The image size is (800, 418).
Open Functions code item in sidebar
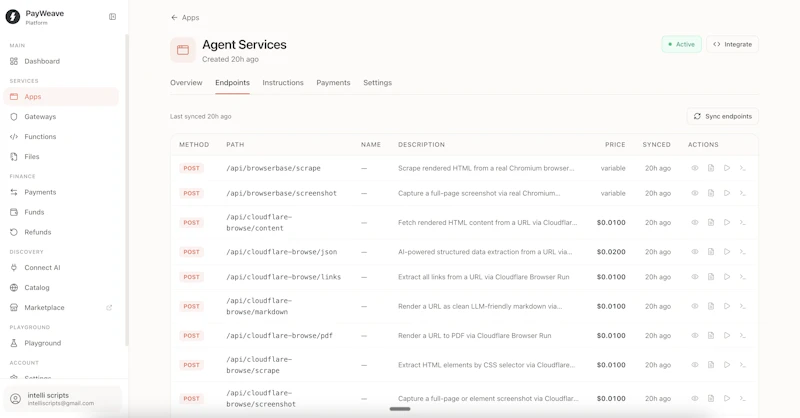(61, 136)
